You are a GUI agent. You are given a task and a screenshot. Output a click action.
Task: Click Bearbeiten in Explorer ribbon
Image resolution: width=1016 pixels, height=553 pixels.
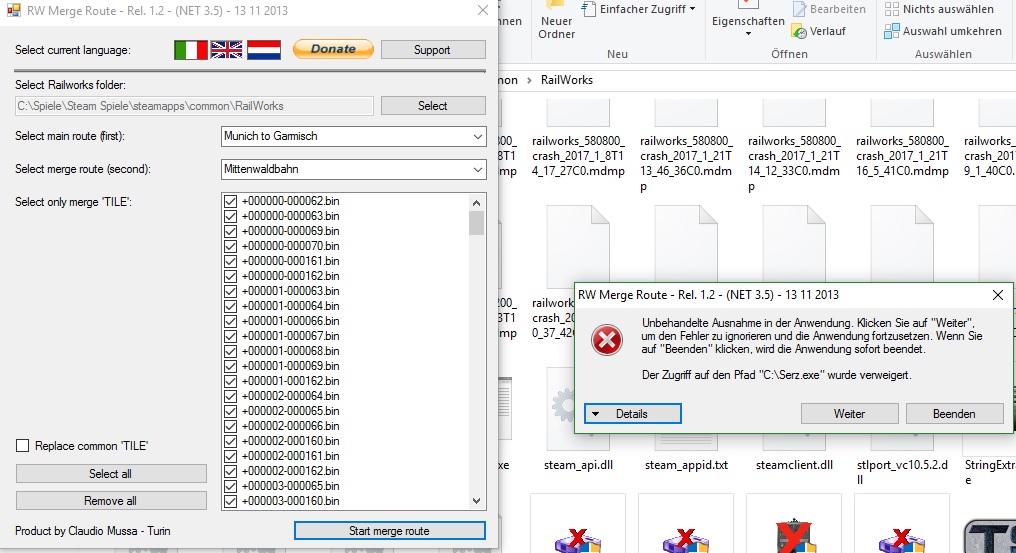pyautogui.click(x=829, y=9)
